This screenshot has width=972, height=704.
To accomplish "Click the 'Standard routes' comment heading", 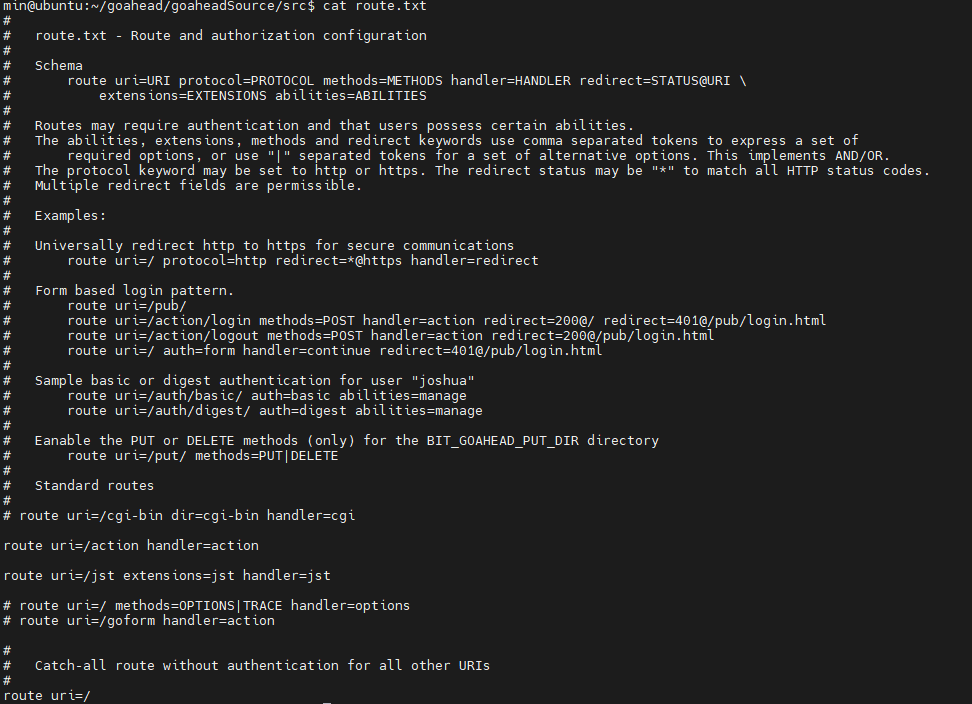I will tap(94, 486).
